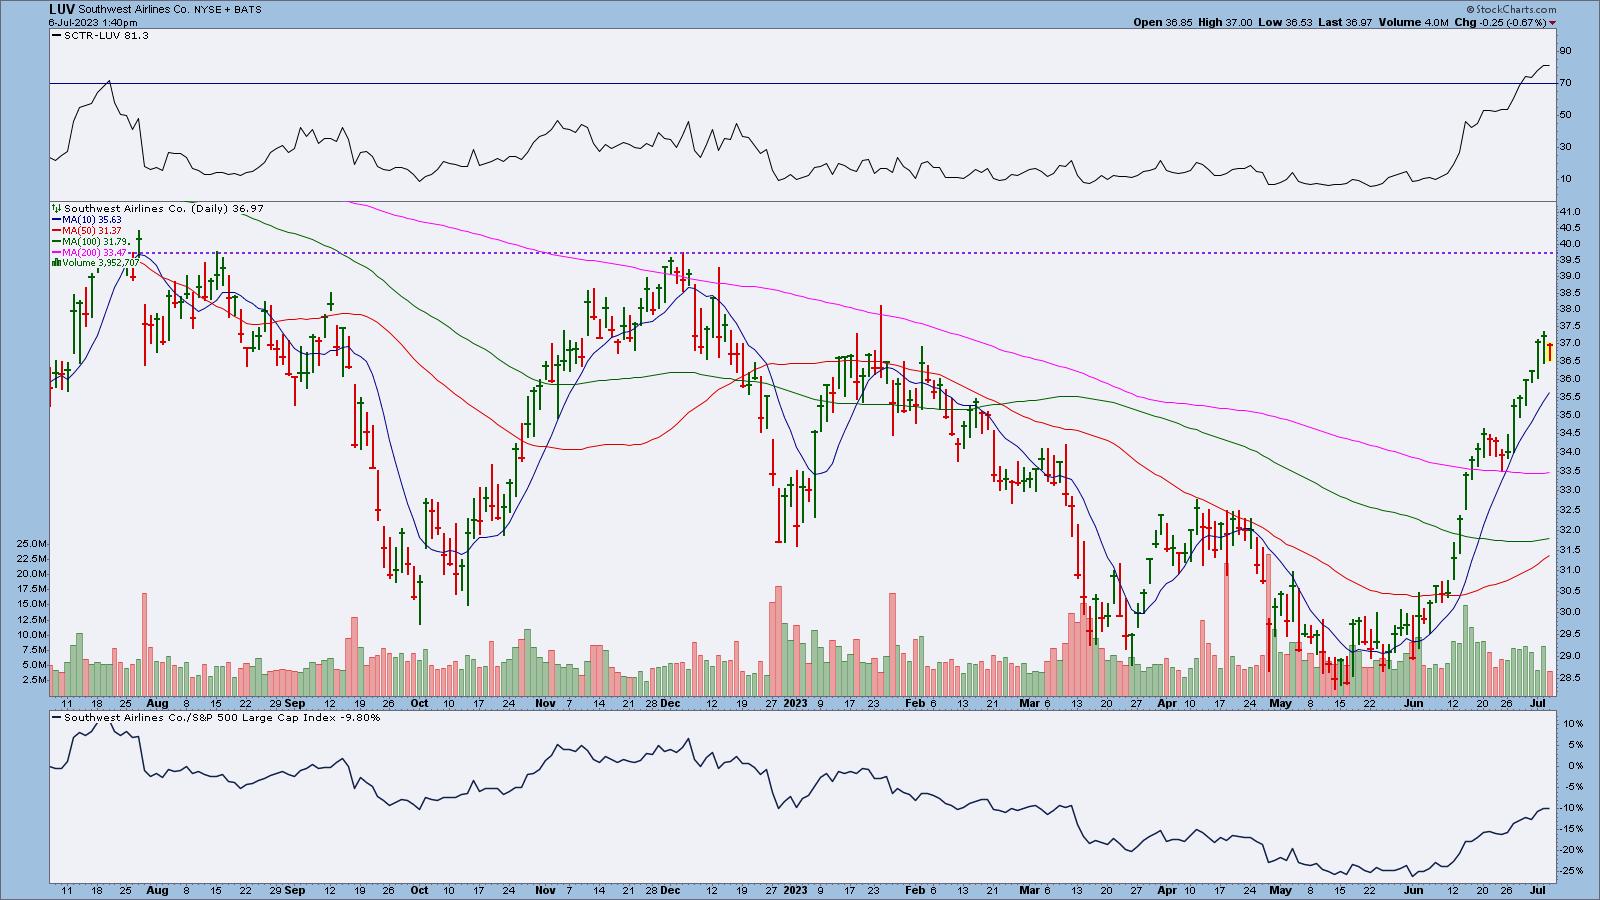Click the S&P 500 relative strength label
The height and width of the screenshot is (900, 1600).
(220, 717)
